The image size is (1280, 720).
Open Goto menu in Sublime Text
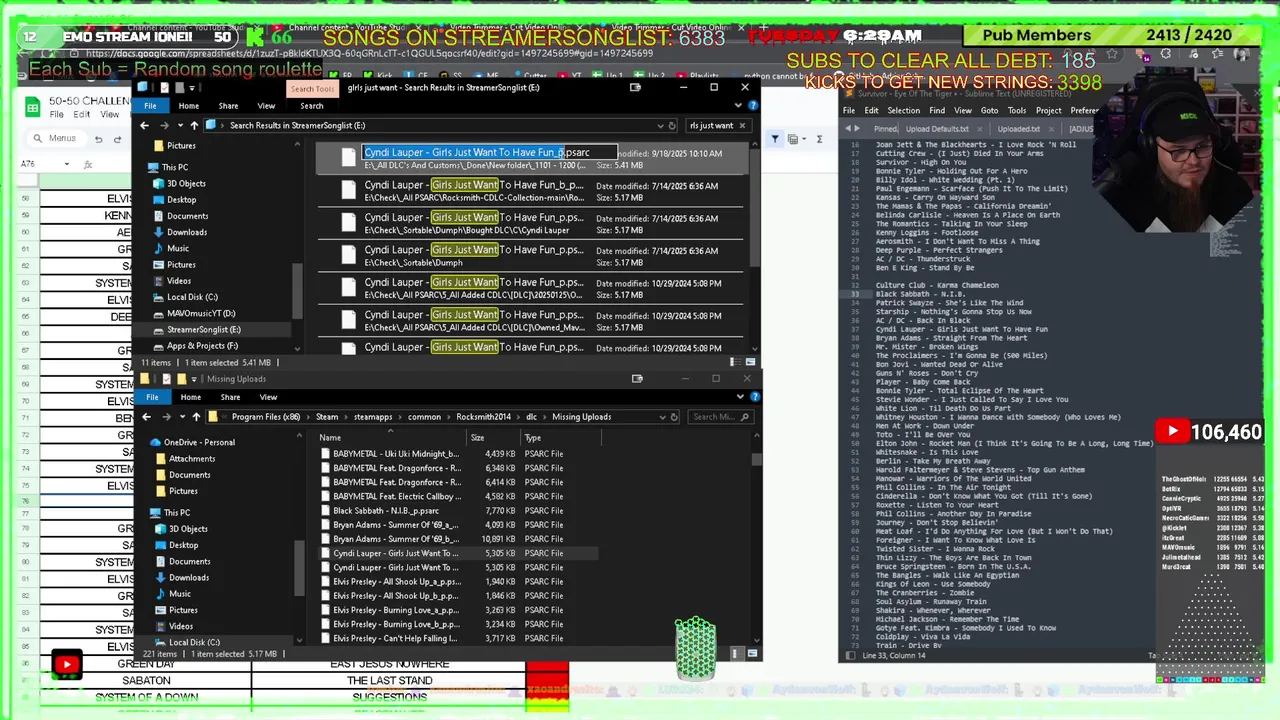989,110
